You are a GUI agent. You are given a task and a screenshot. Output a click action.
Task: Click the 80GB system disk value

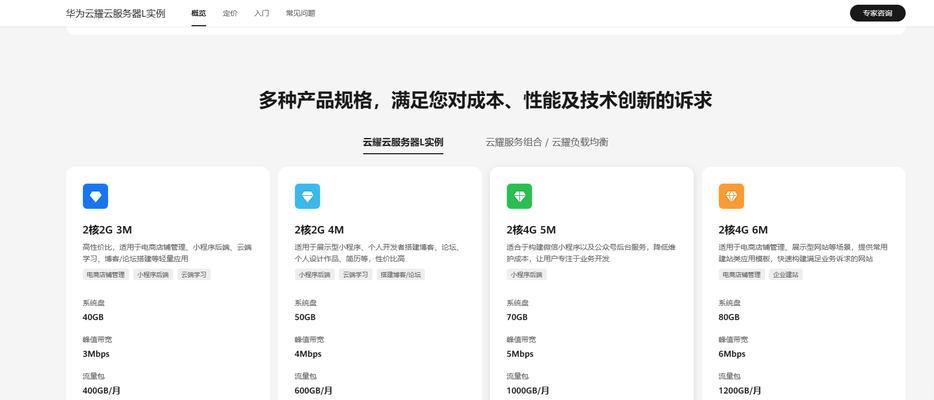pos(730,317)
